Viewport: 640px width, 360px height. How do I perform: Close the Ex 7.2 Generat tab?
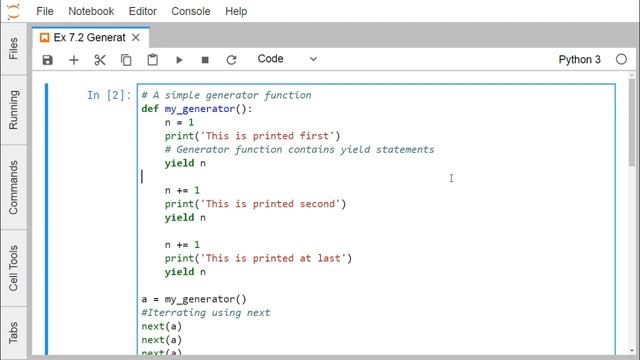pos(136,38)
